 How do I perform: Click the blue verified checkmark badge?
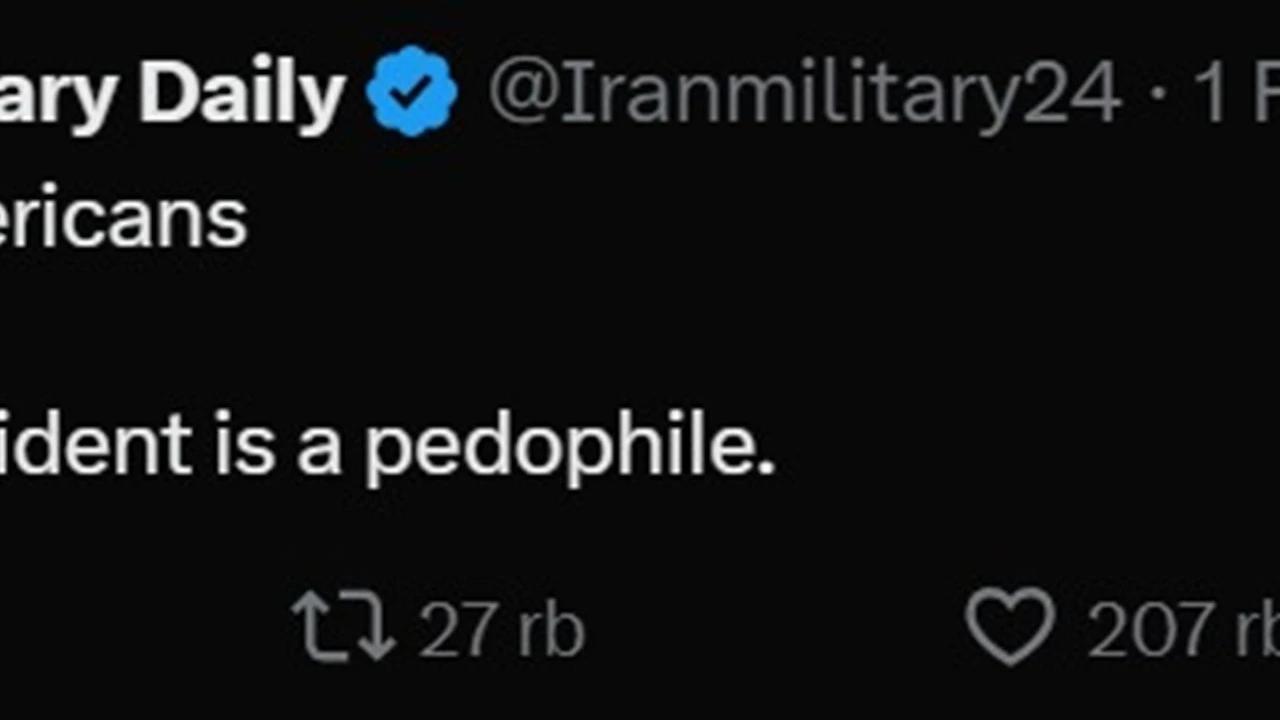tap(411, 91)
